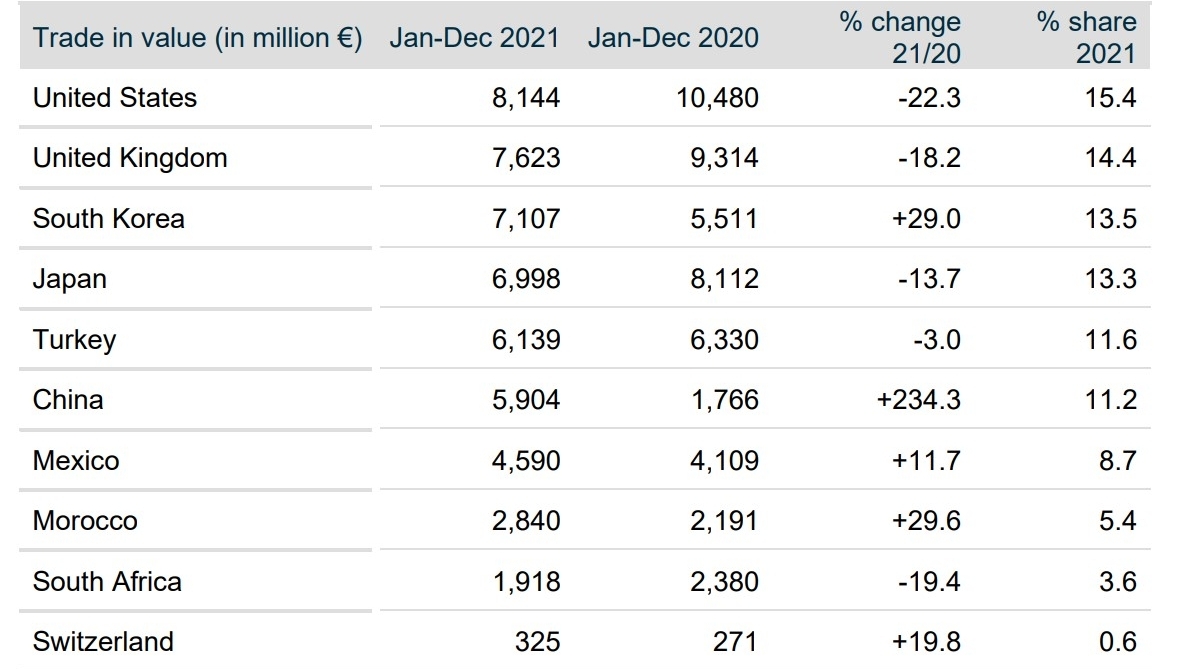1189x669 pixels.
Task: Click the % change 21/20 header
Action: pyautogui.click(x=900, y=37)
